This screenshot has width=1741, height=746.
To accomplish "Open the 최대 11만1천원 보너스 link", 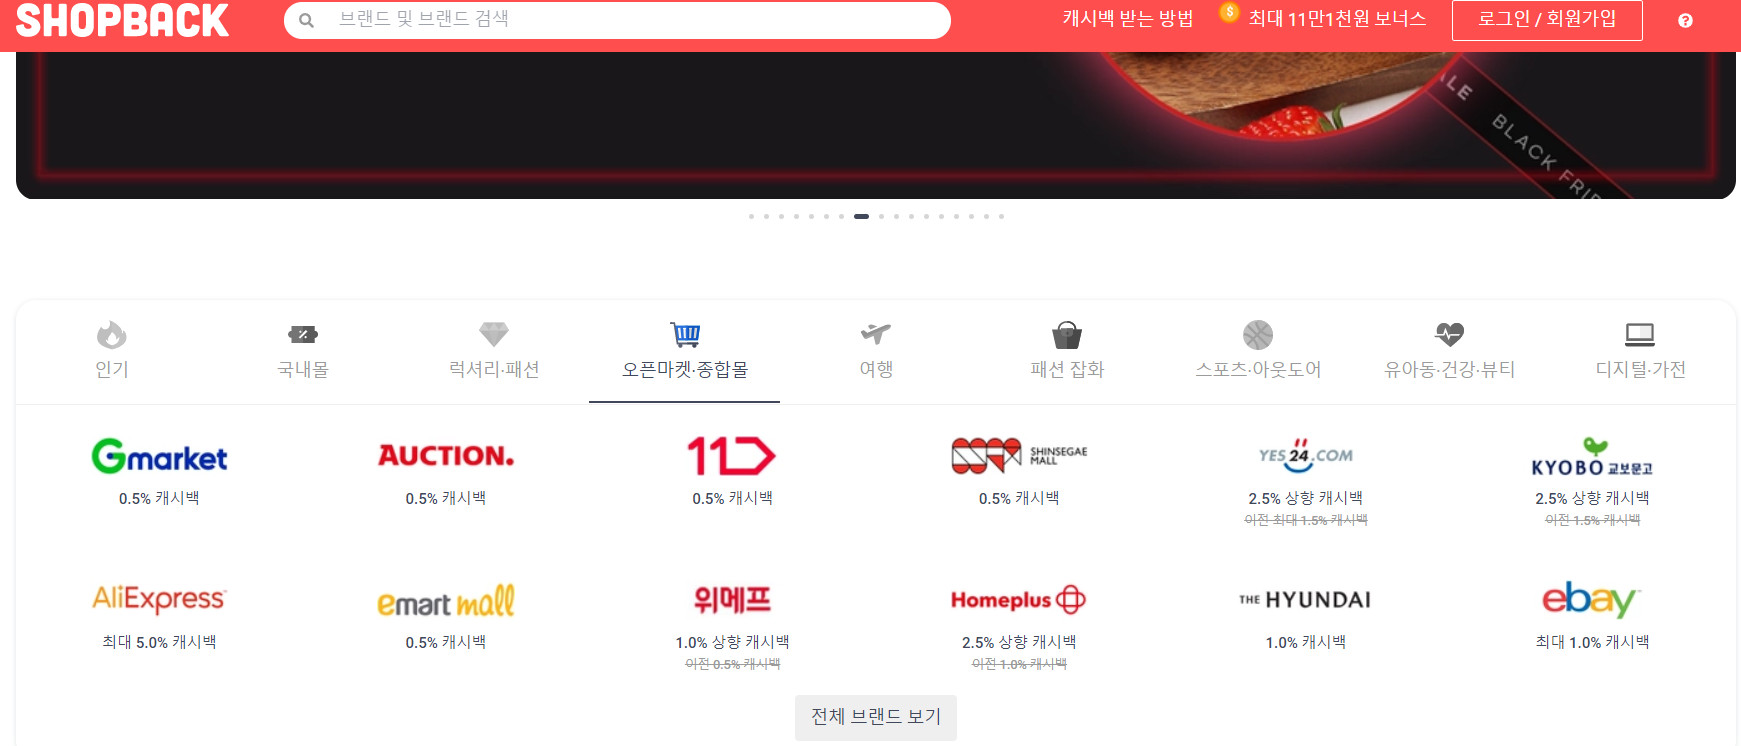I will [1337, 19].
